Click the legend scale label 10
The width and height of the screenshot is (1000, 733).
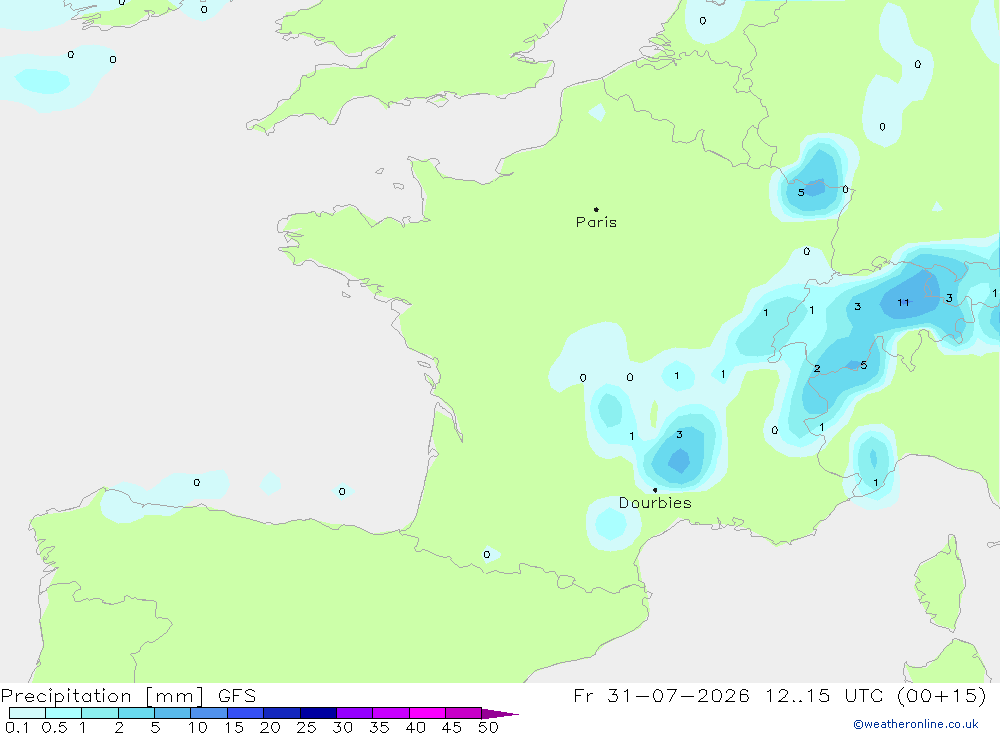(197, 727)
